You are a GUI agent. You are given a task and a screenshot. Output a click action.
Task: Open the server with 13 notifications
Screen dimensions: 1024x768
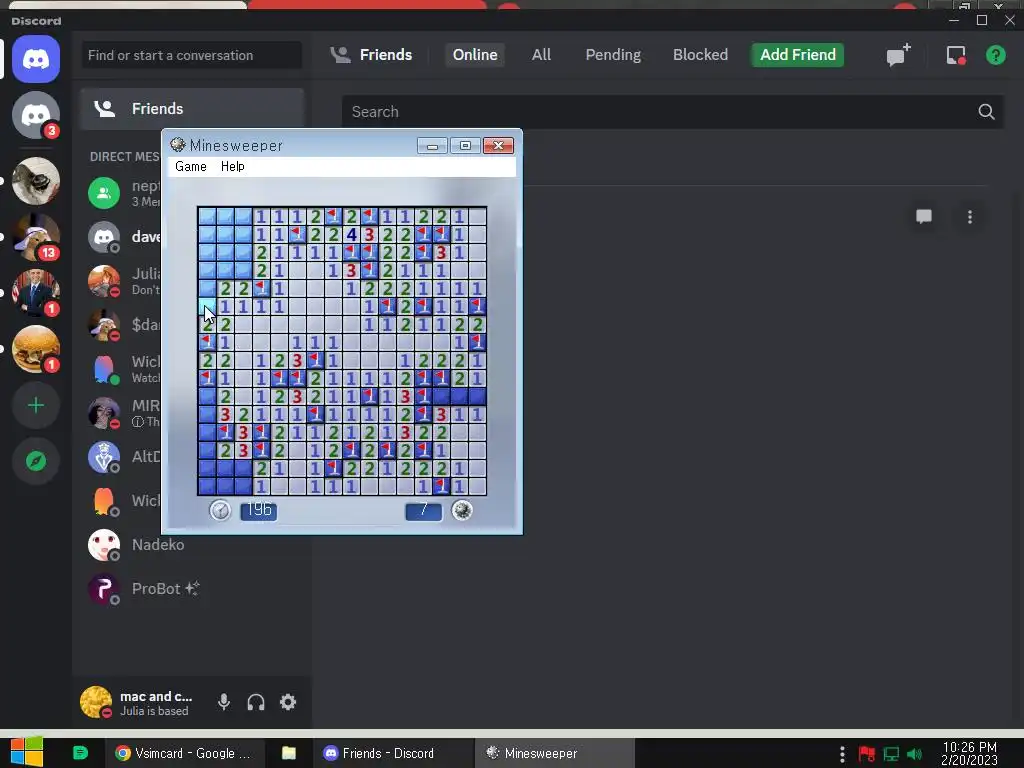coord(36,237)
